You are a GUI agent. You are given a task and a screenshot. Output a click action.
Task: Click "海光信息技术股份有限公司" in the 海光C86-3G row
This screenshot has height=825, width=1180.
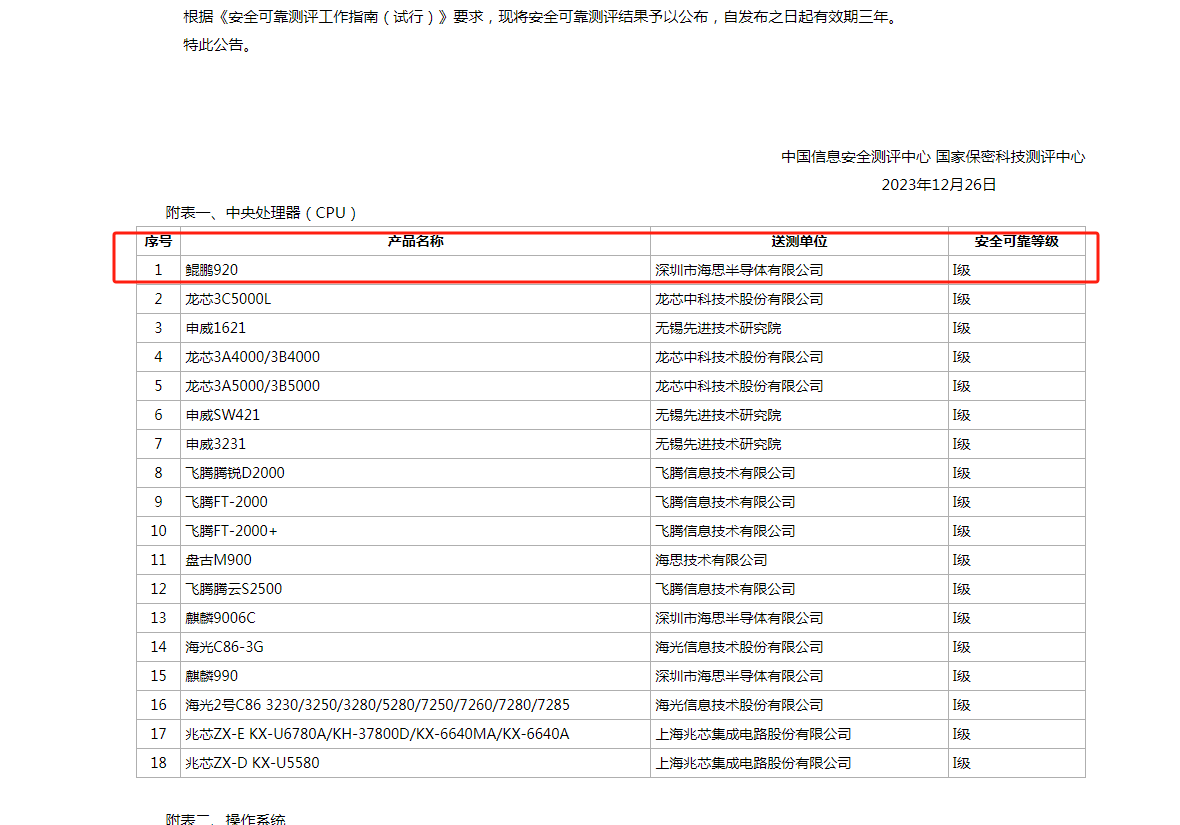coord(739,647)
